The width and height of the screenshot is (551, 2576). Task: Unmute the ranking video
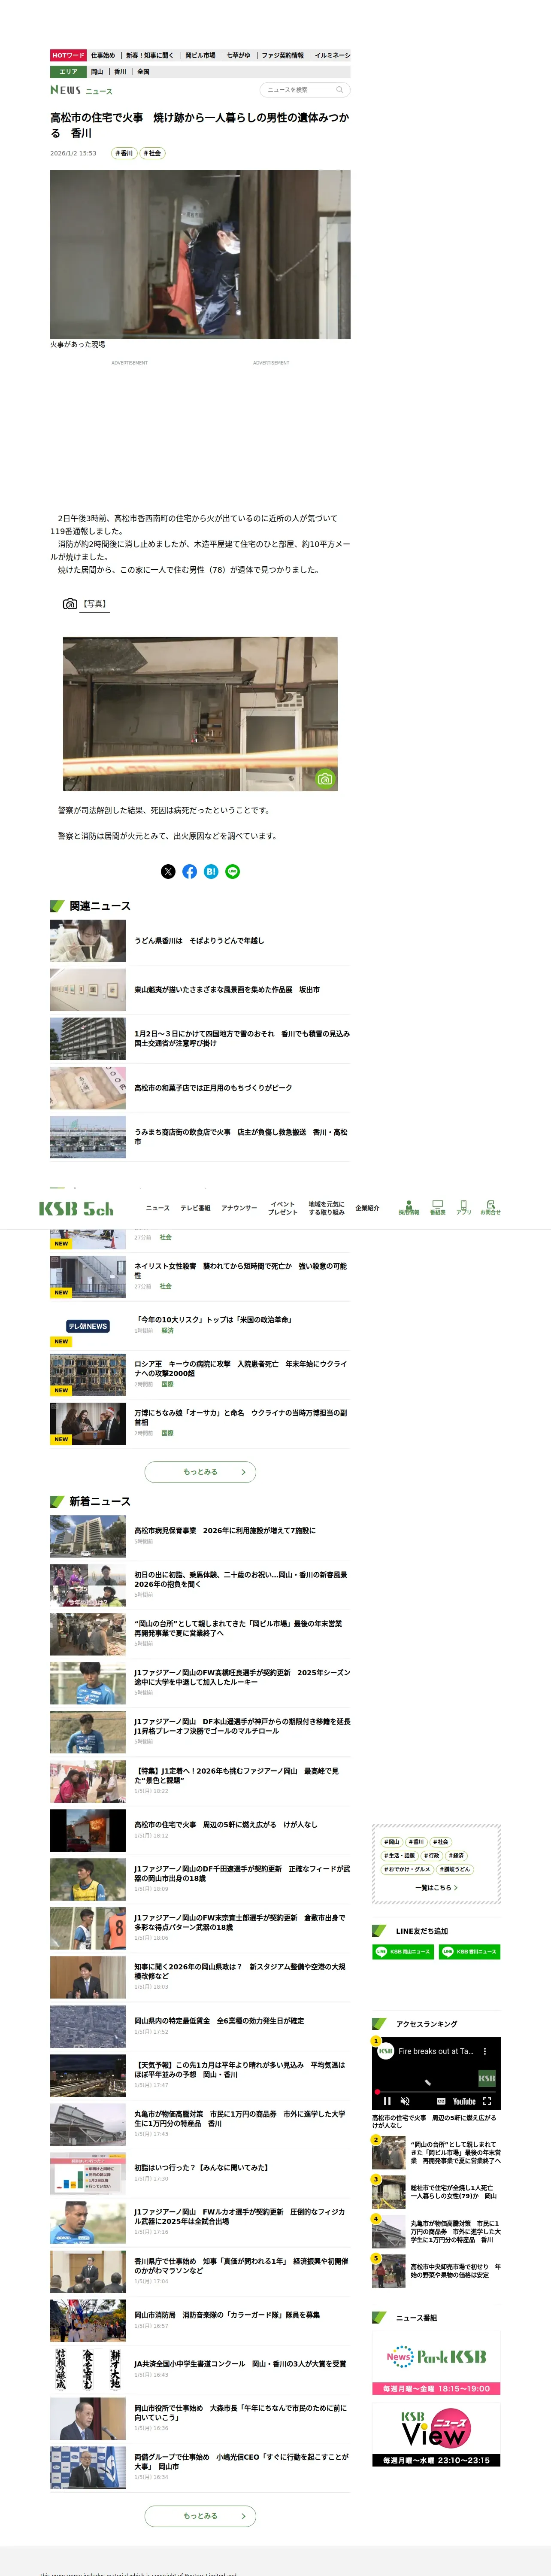point(405,2101)
